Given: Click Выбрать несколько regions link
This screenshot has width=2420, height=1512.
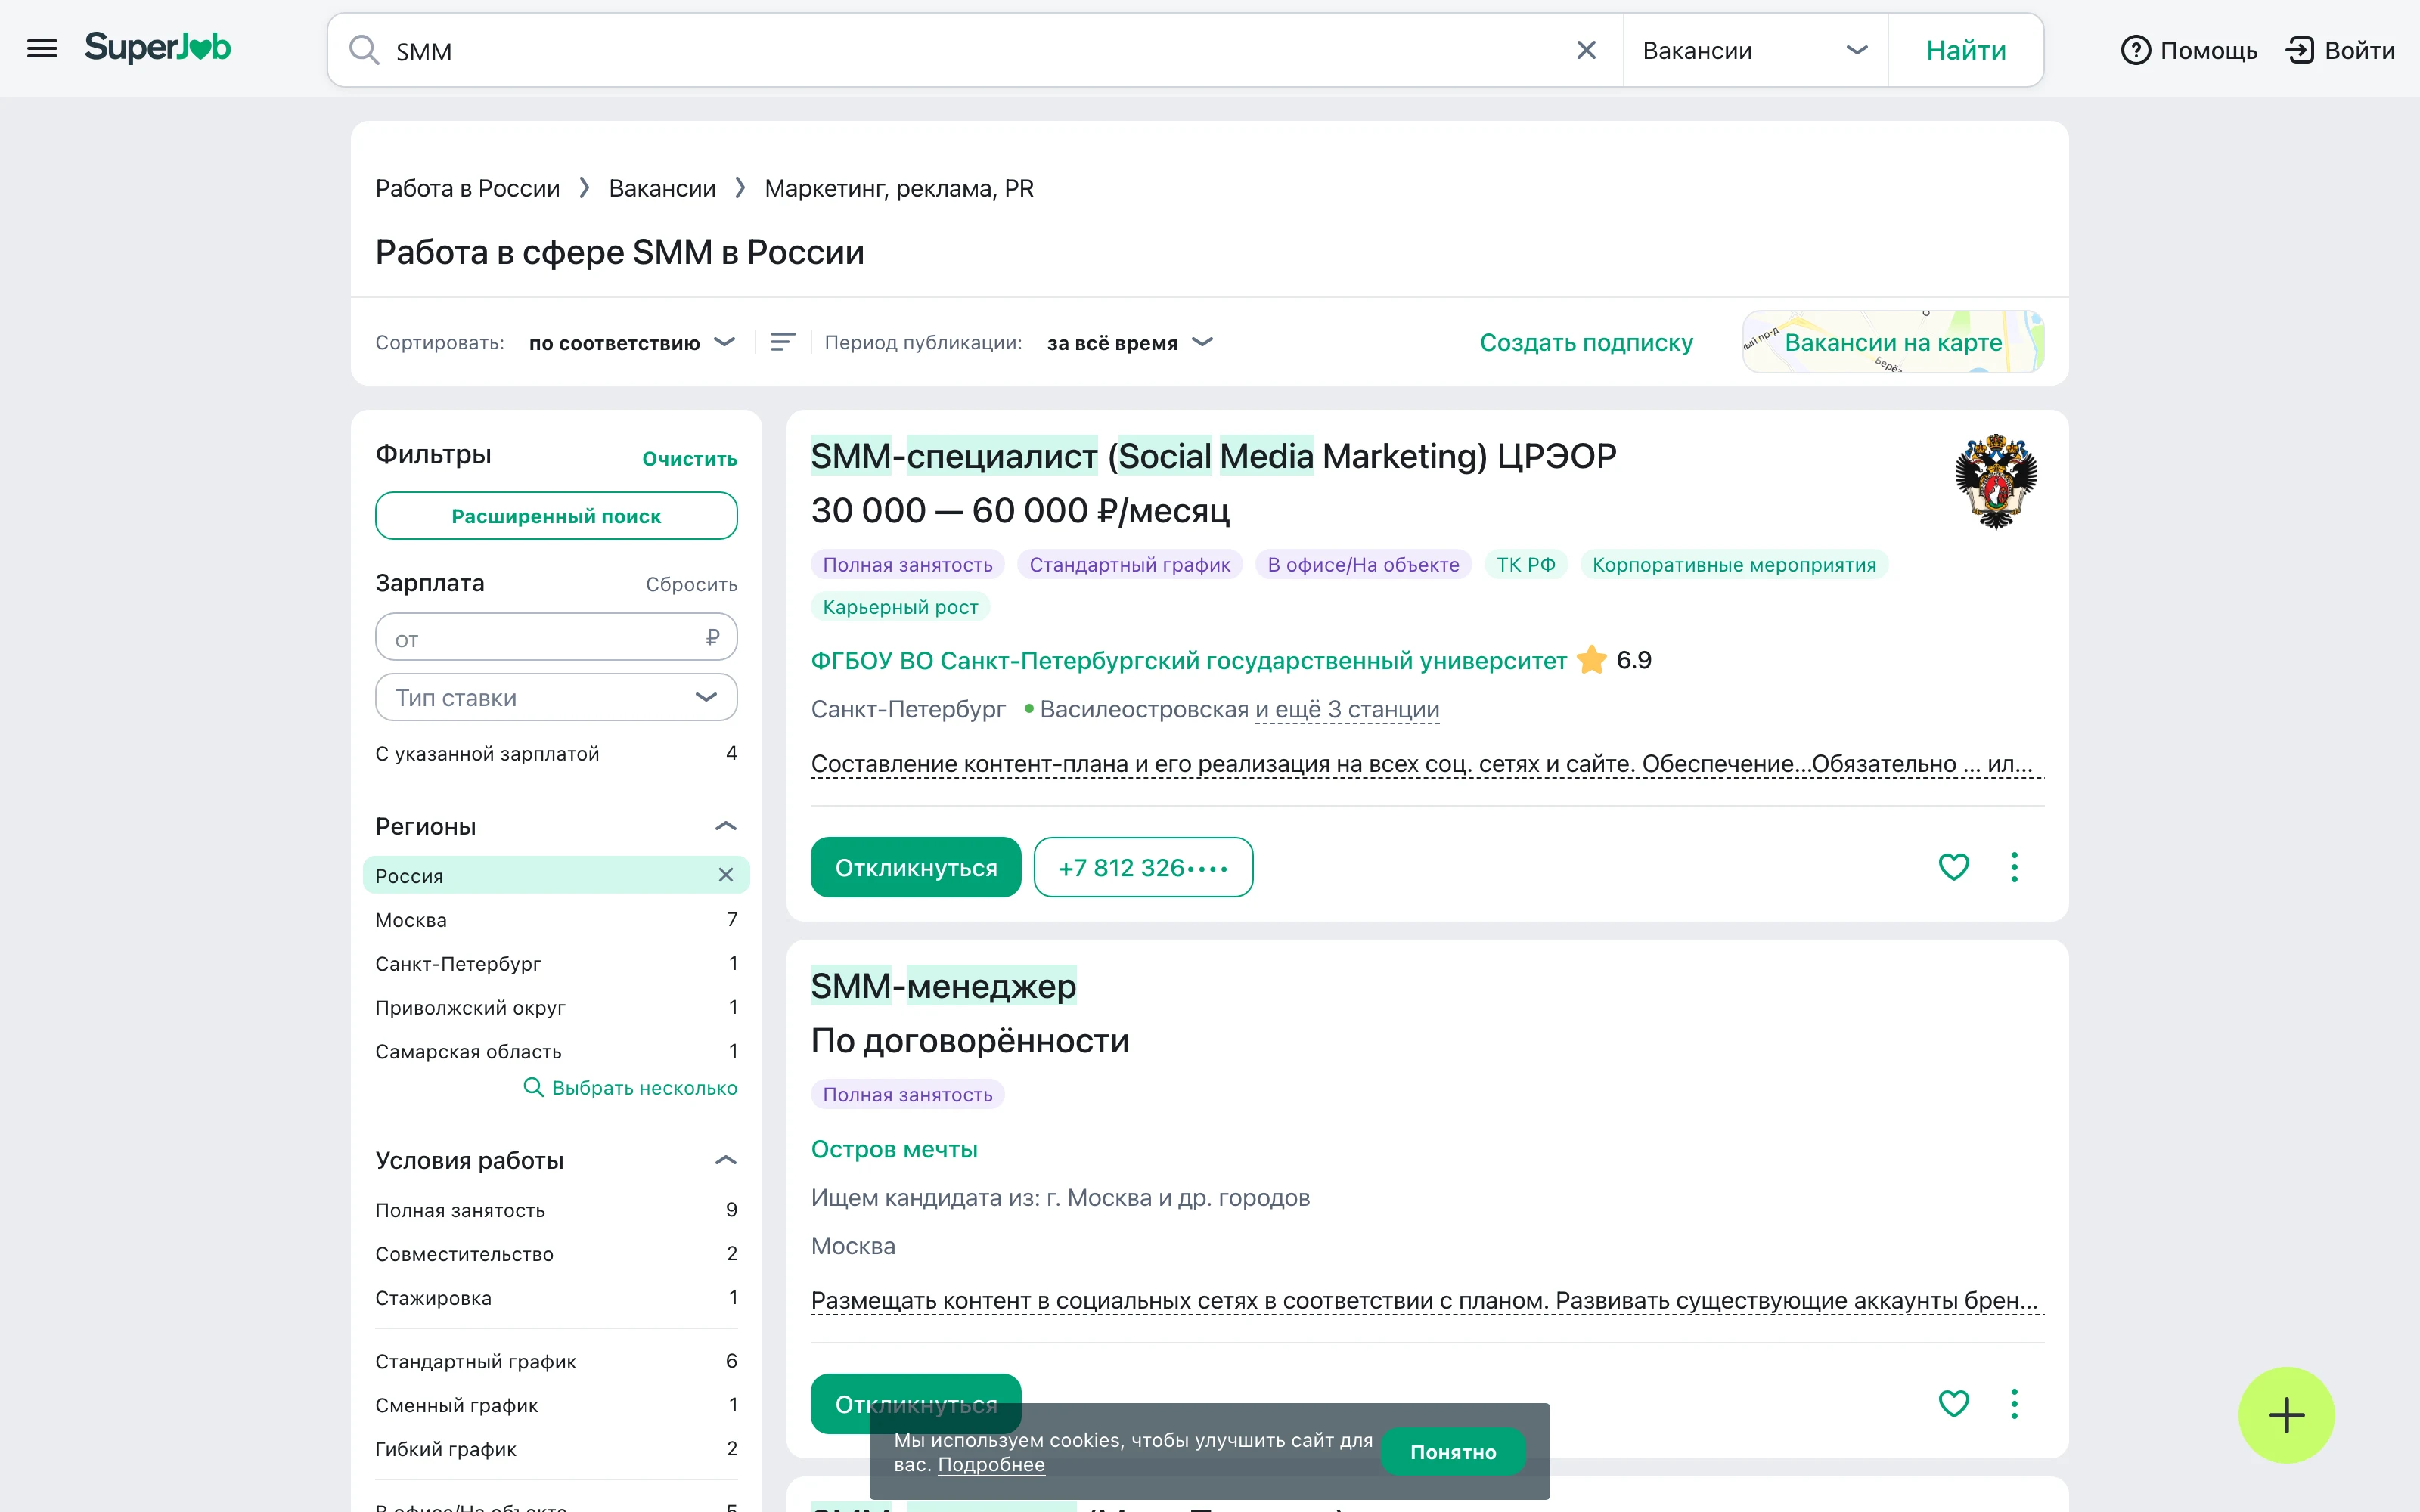Looking at the screenshot, I should pyautogui.click(x=630, y=1088).
